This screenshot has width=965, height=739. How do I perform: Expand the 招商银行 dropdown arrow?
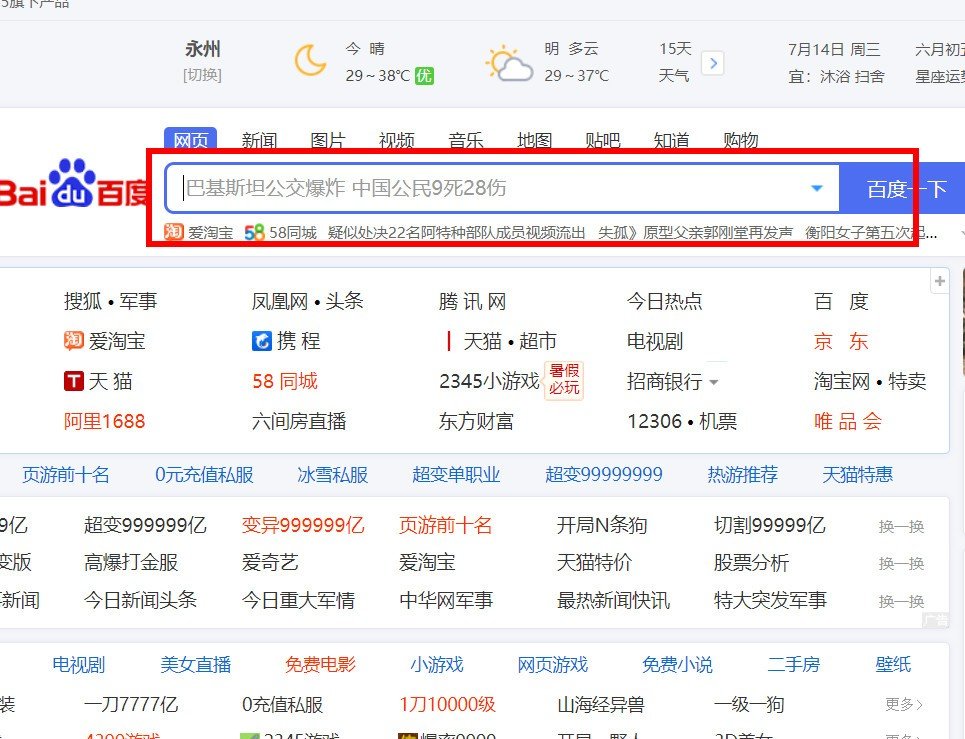click(714, 382)
